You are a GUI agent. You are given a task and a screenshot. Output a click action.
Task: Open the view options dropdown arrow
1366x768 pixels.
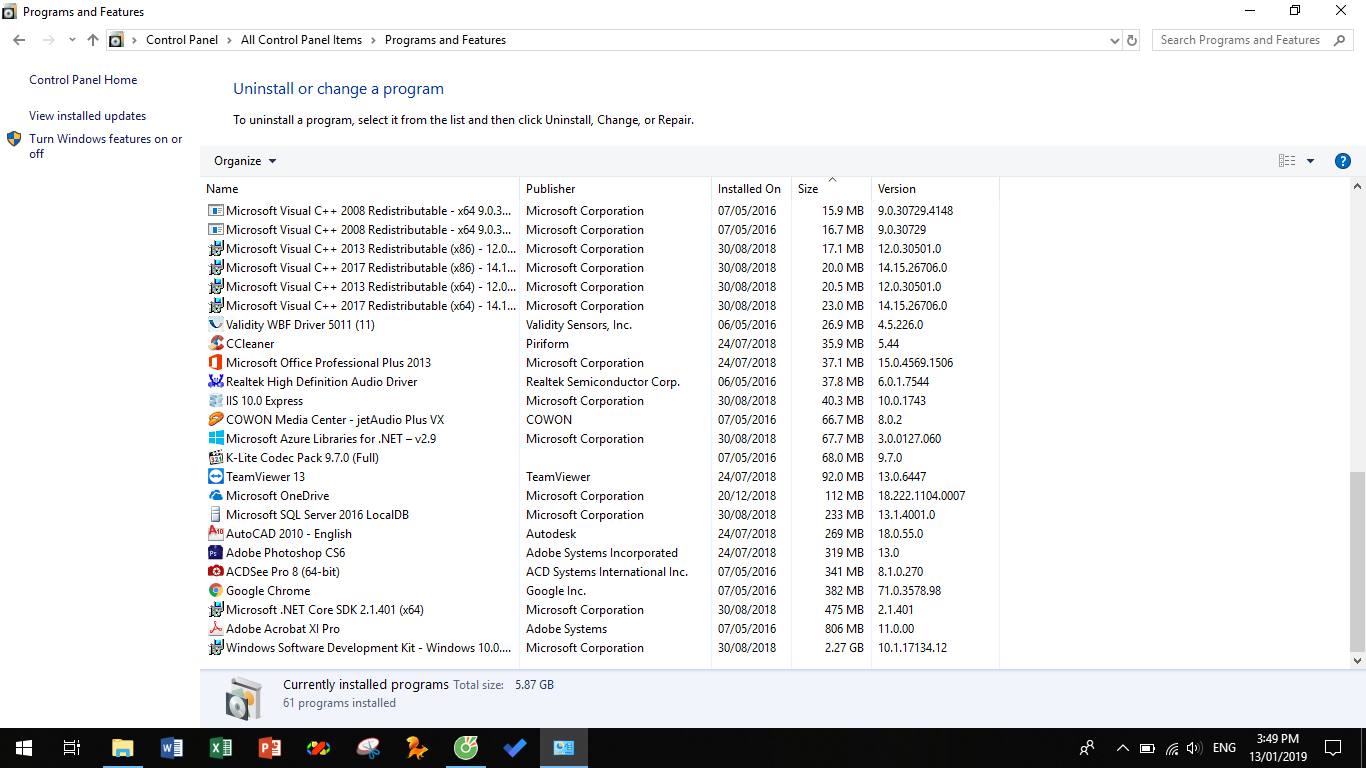click(1310, 161)
